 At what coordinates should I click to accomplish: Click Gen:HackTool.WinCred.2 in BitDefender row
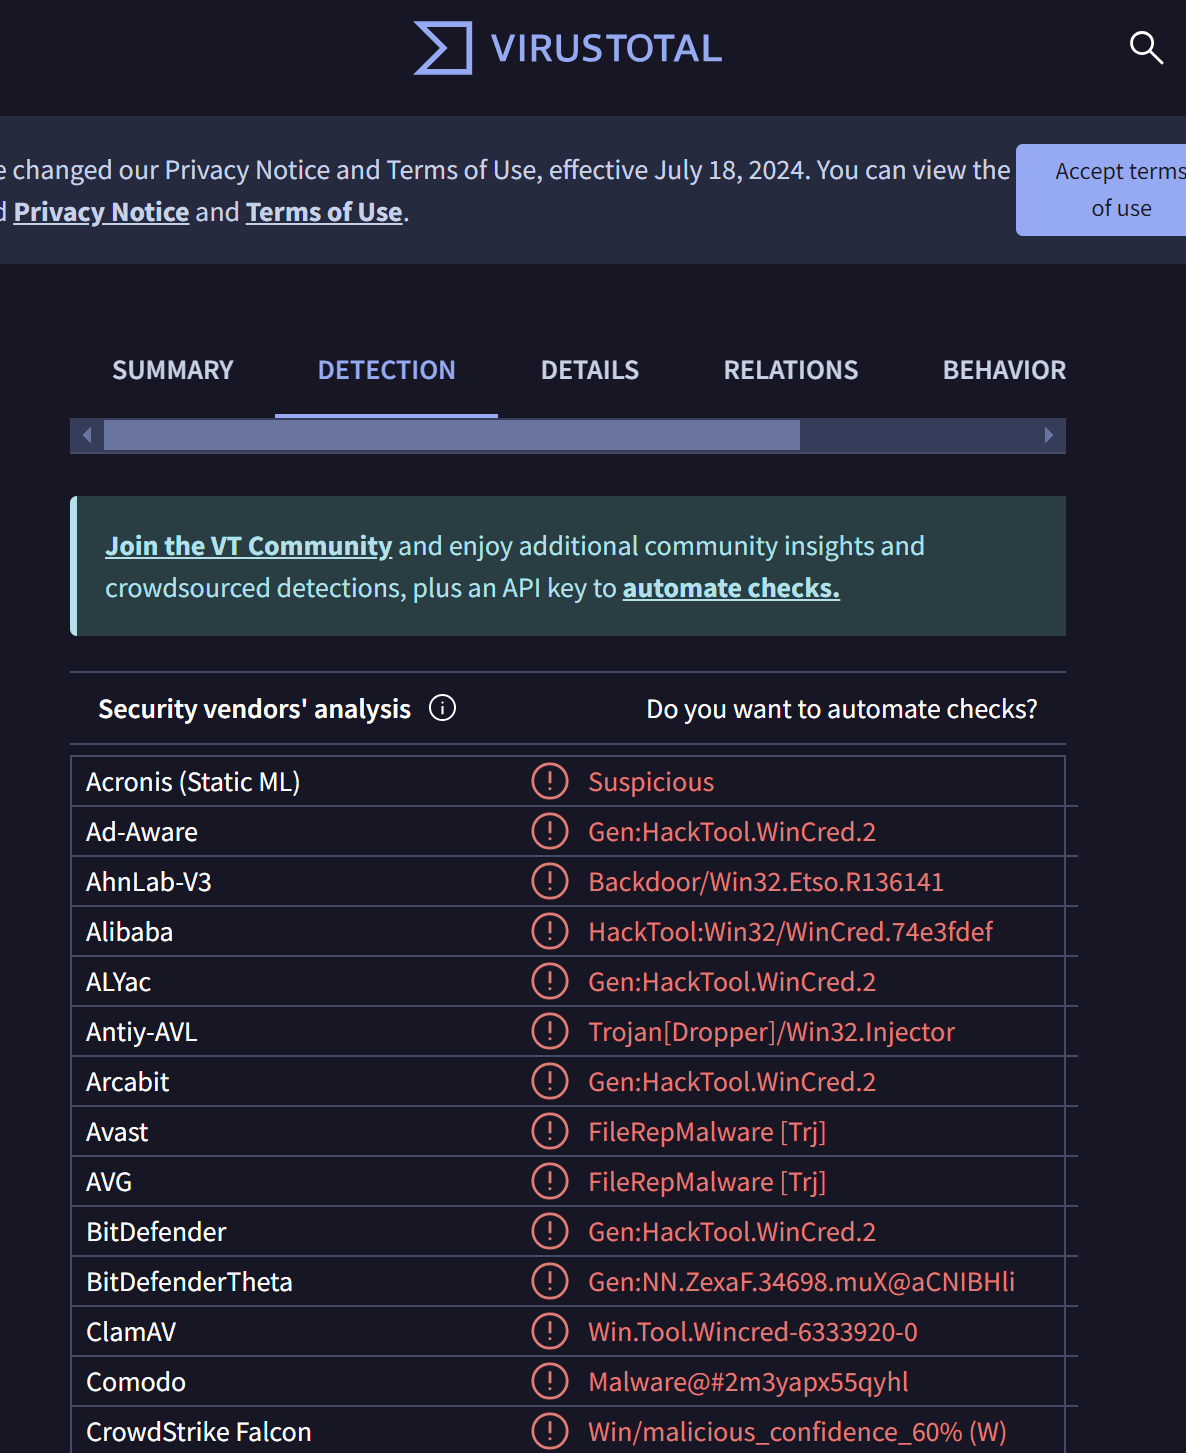[x=732, y=1232]
